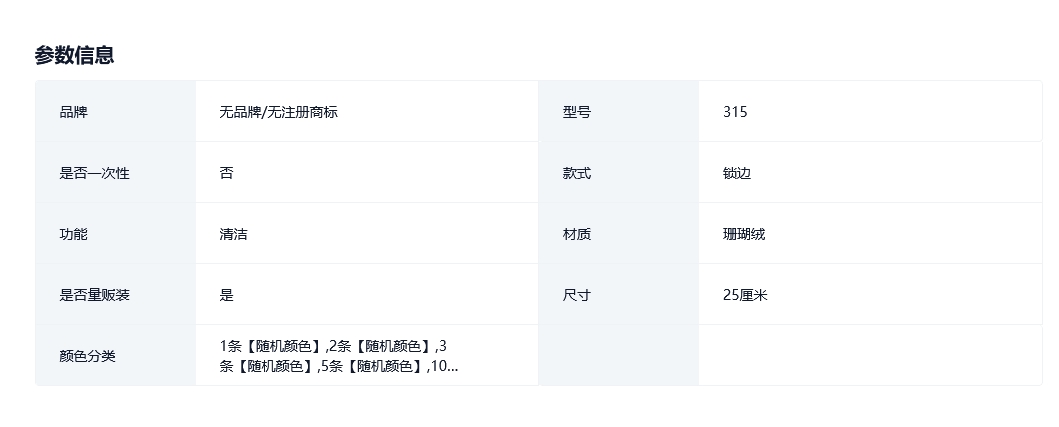Click the 款式 label cell

577,173
